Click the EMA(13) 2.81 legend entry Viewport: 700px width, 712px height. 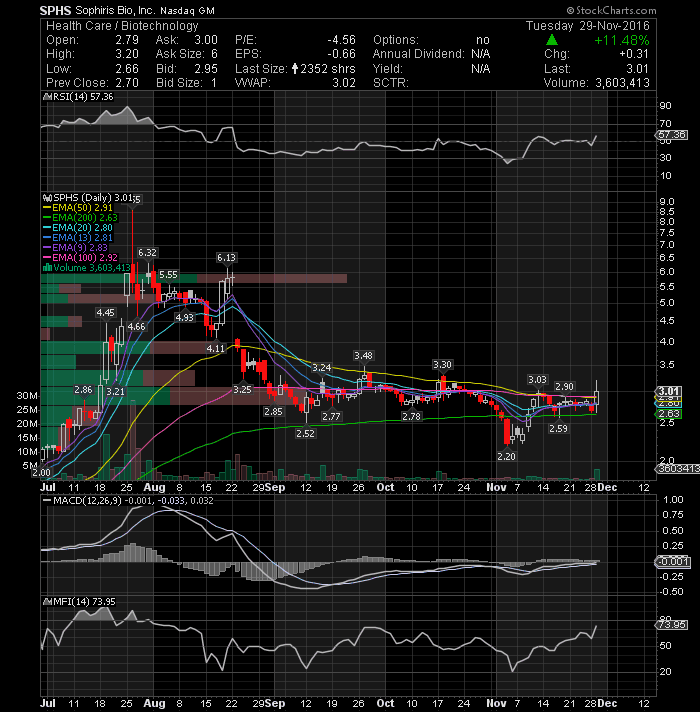pyautogui.click(x=78, y=238)
